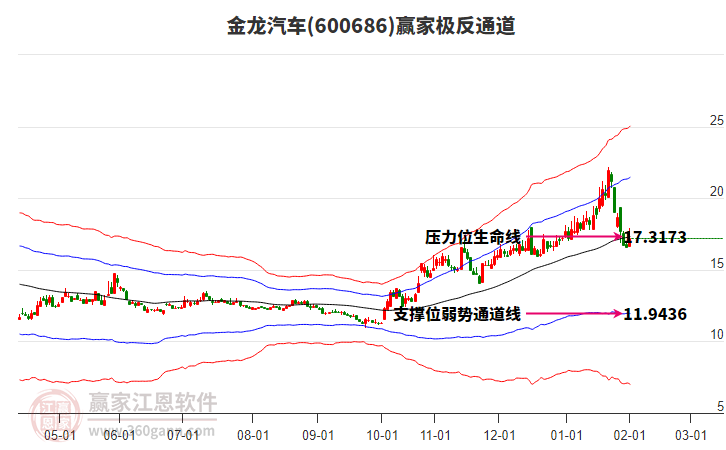Click the 10-01 date axis label
This screenshot has width=726, height=450.
pyautogui.click(x=382, y=435)
